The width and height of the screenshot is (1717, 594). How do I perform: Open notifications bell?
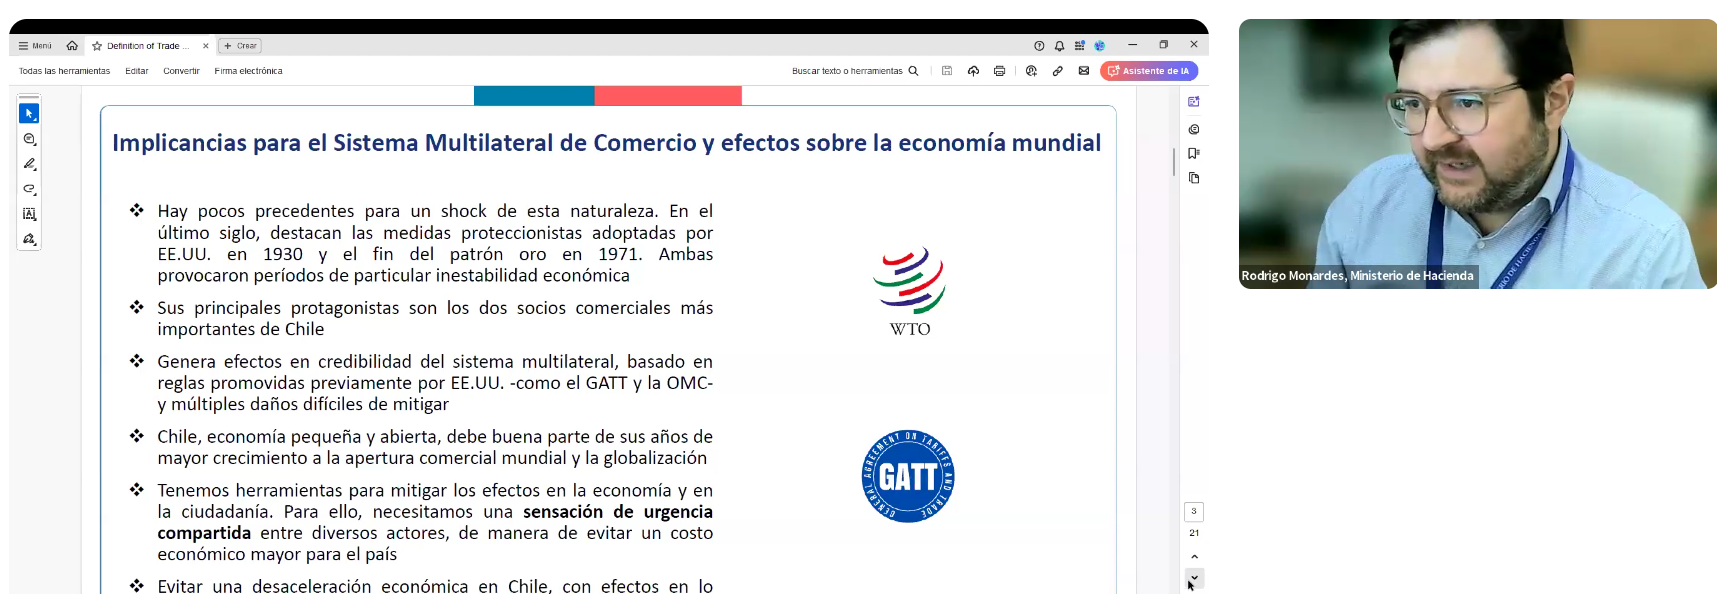coord(1059,46)
